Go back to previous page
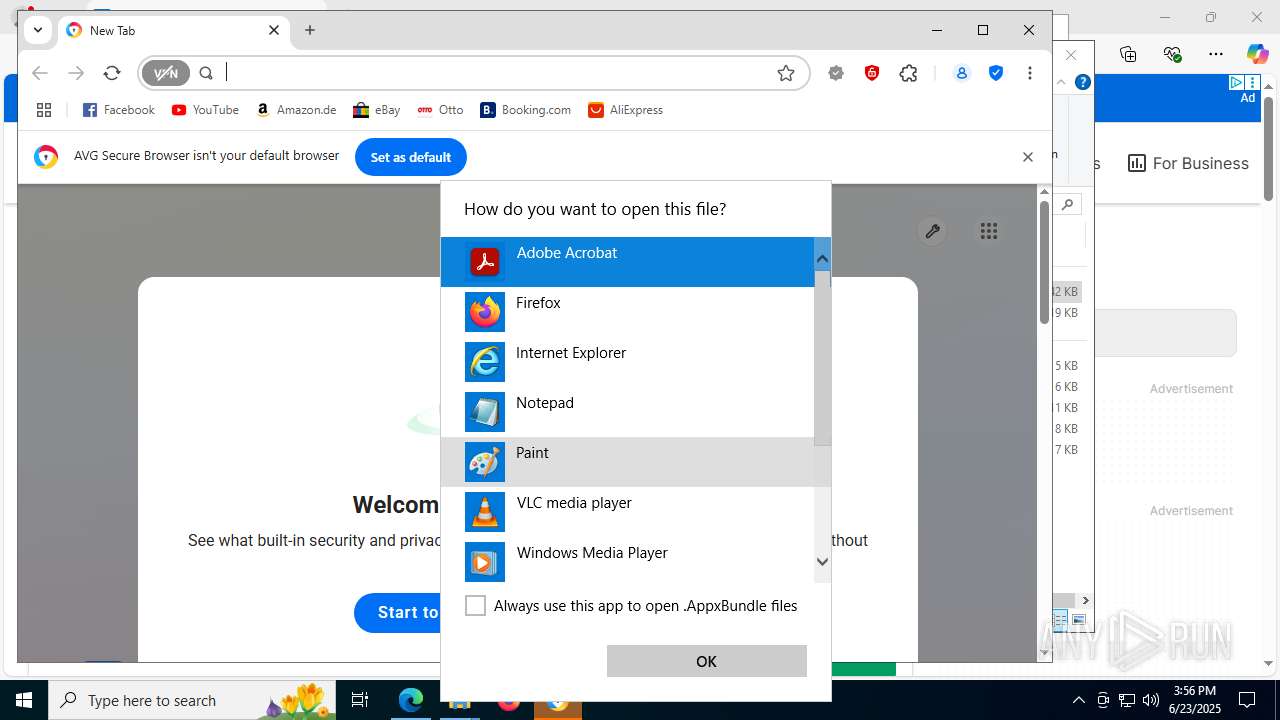 (x=40, y=73)
